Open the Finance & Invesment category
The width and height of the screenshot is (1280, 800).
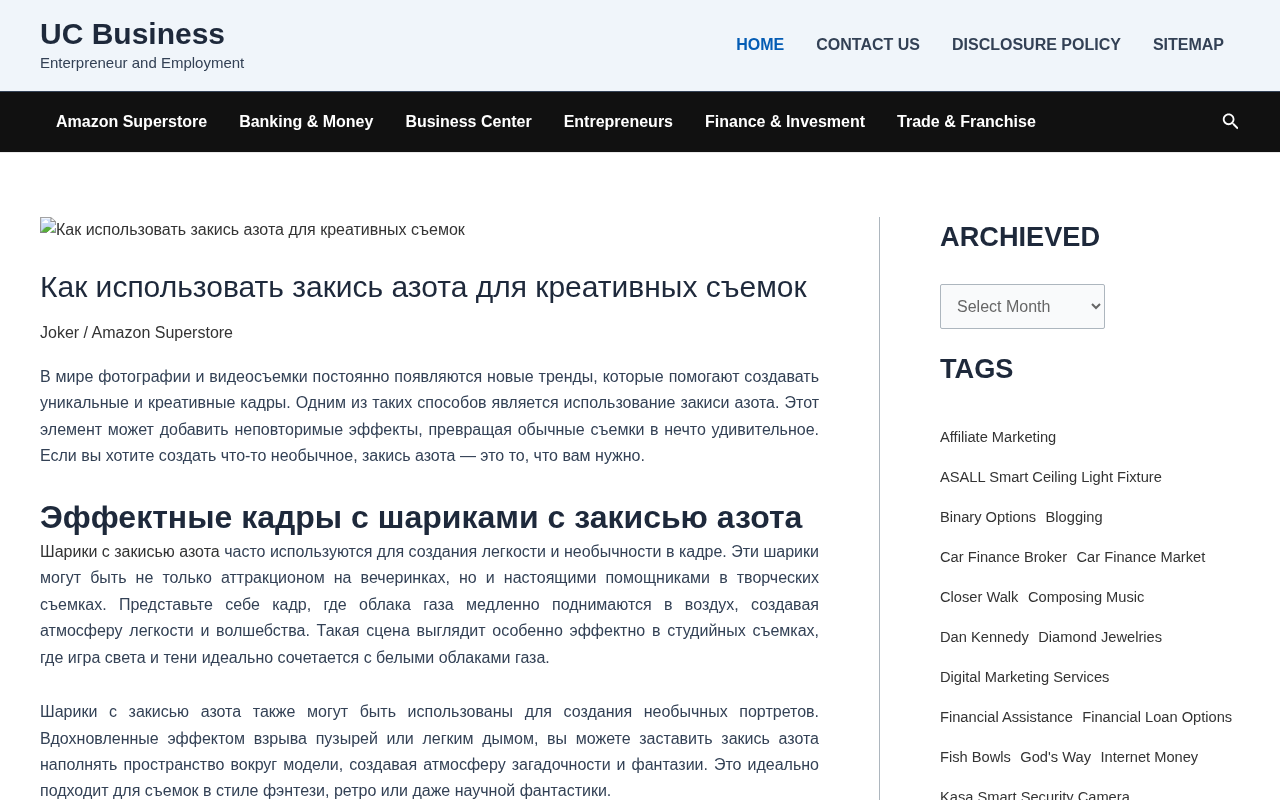point(785,122)
